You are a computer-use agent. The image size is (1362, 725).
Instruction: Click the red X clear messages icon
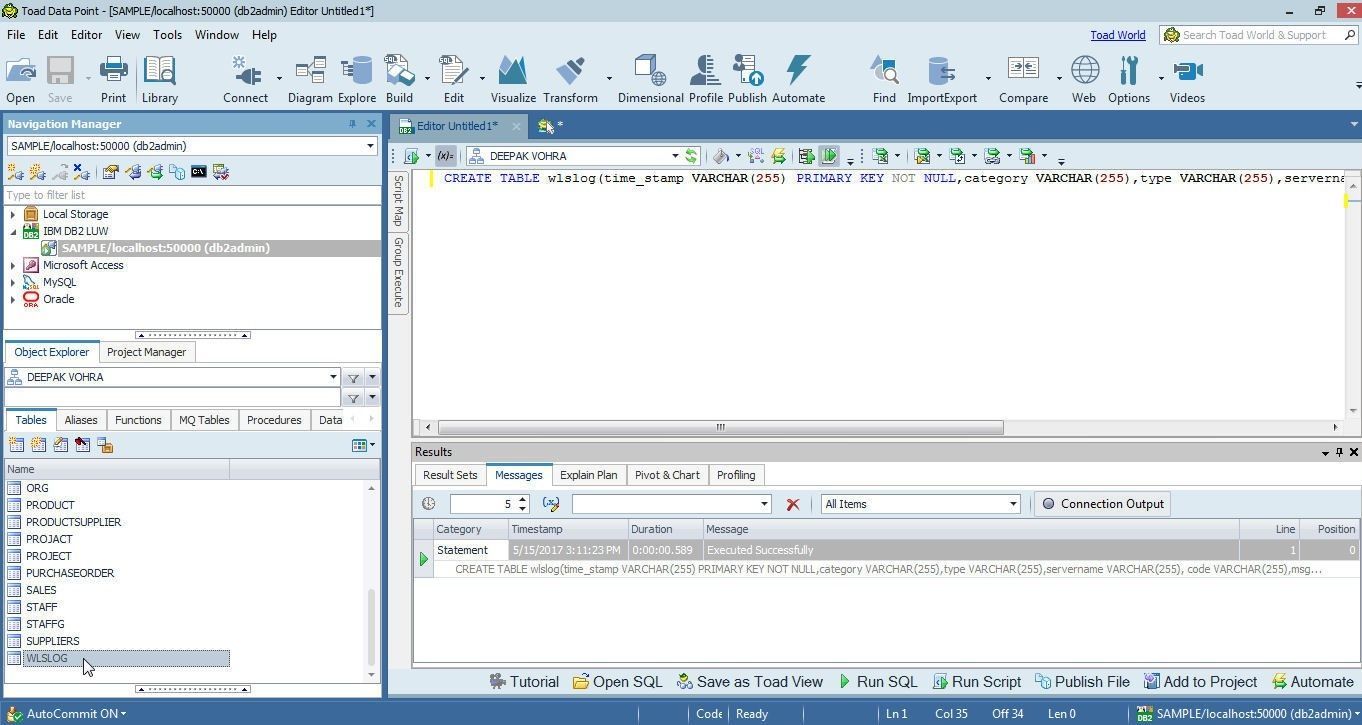[x=793, y=504]
